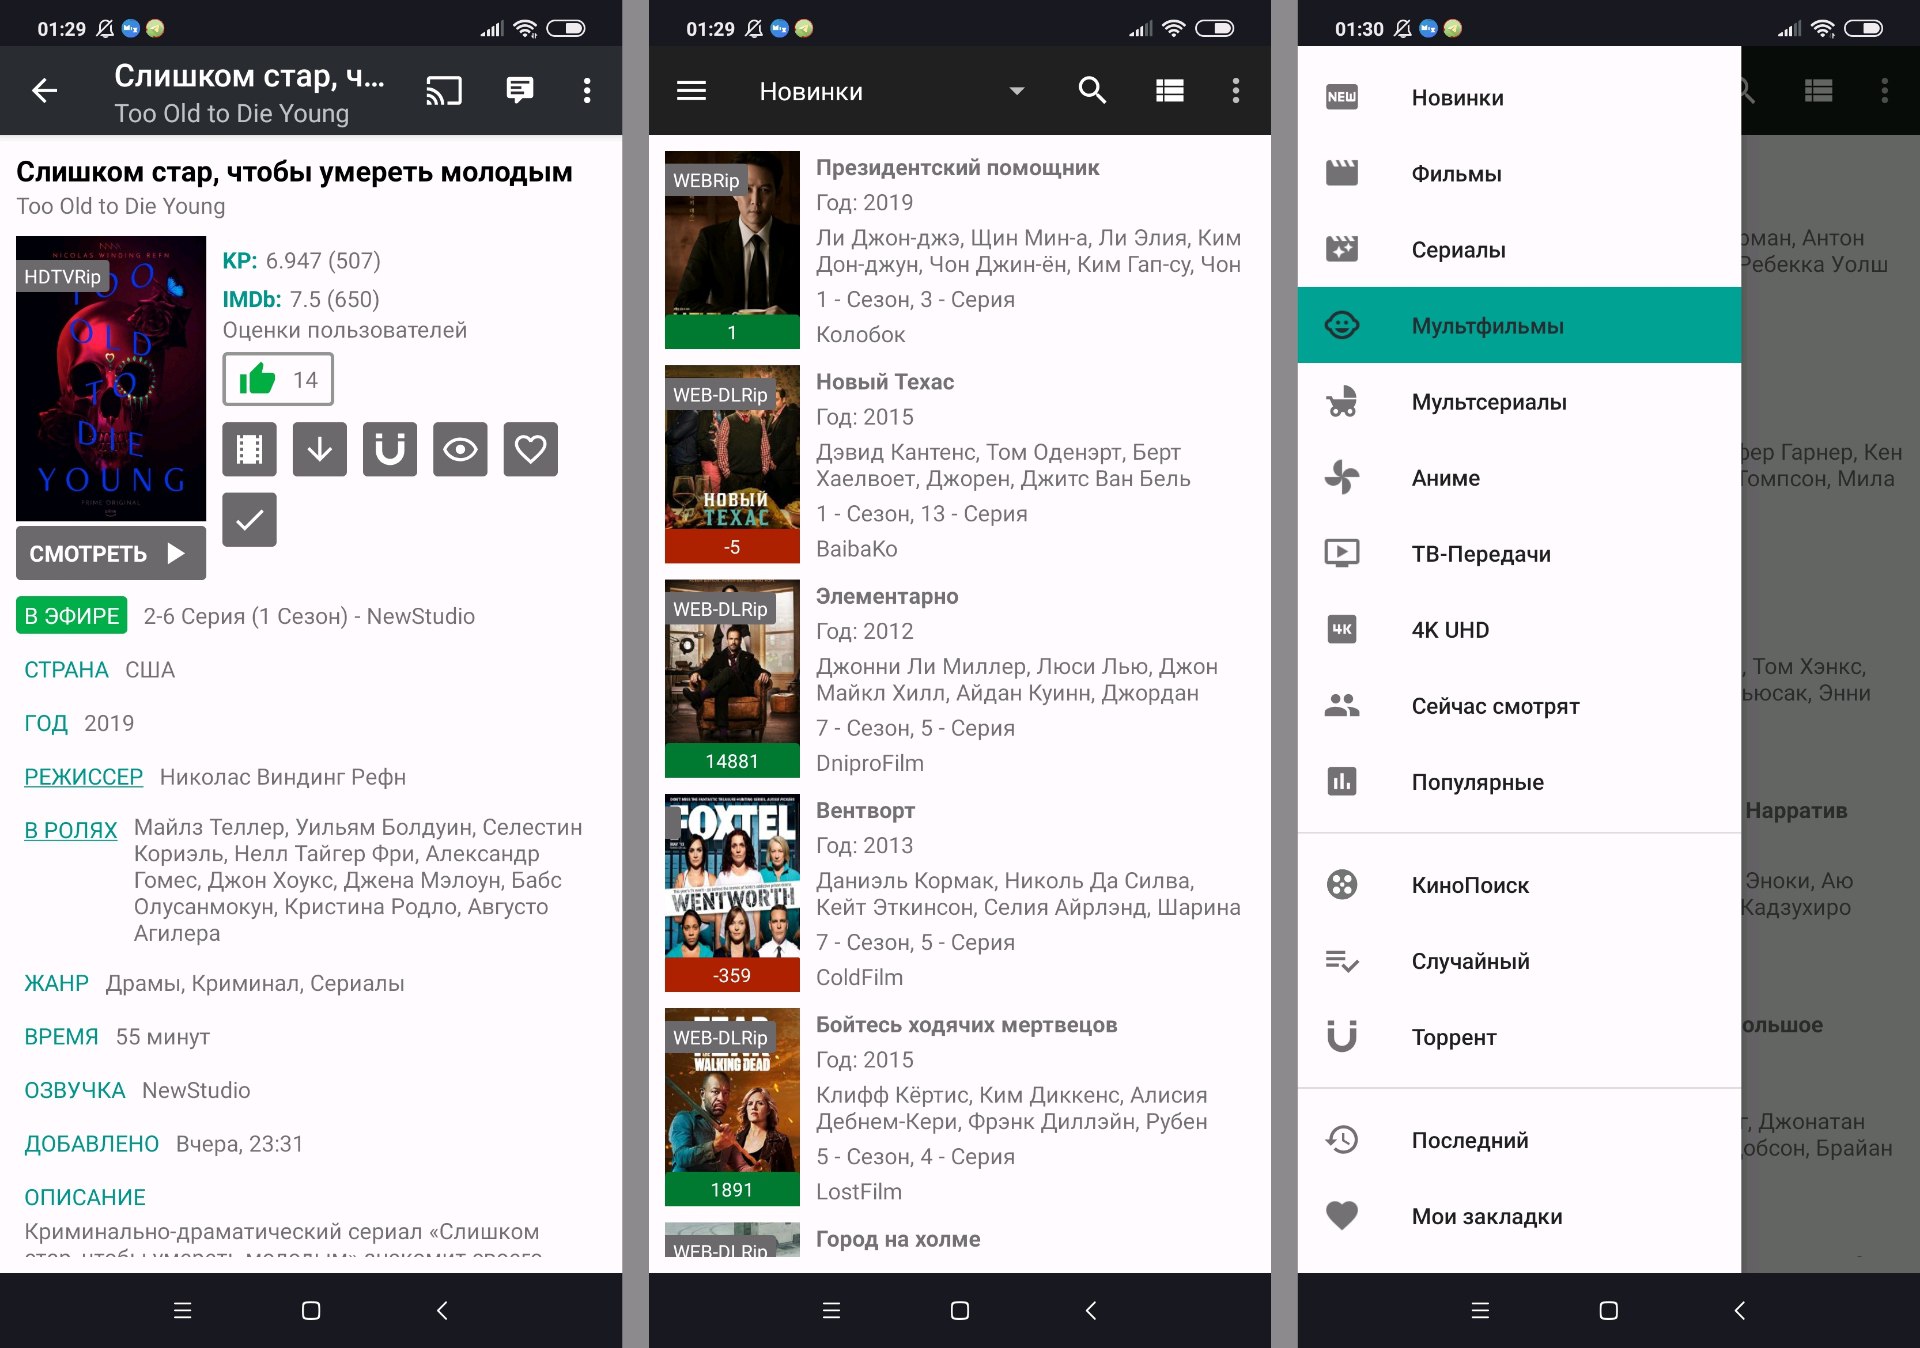1920x1348 pixels.
Task: Tap the ТВ-Передачи TV icon
Action: pyautogui.click(x=1341, y=553)
